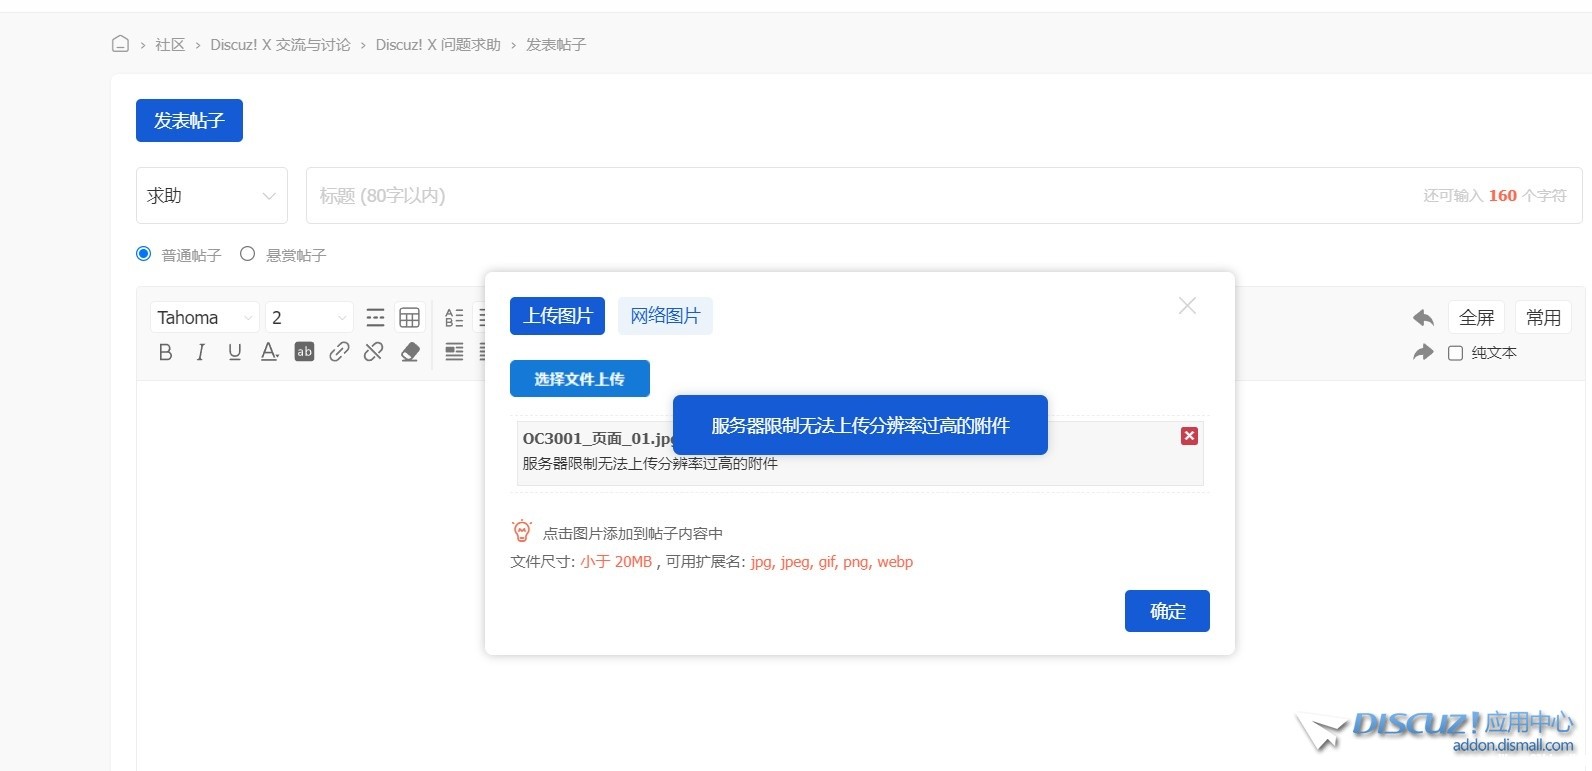Click the unlink (broken chain) icon
This screenshot has height=771, width=1592.
374,352
